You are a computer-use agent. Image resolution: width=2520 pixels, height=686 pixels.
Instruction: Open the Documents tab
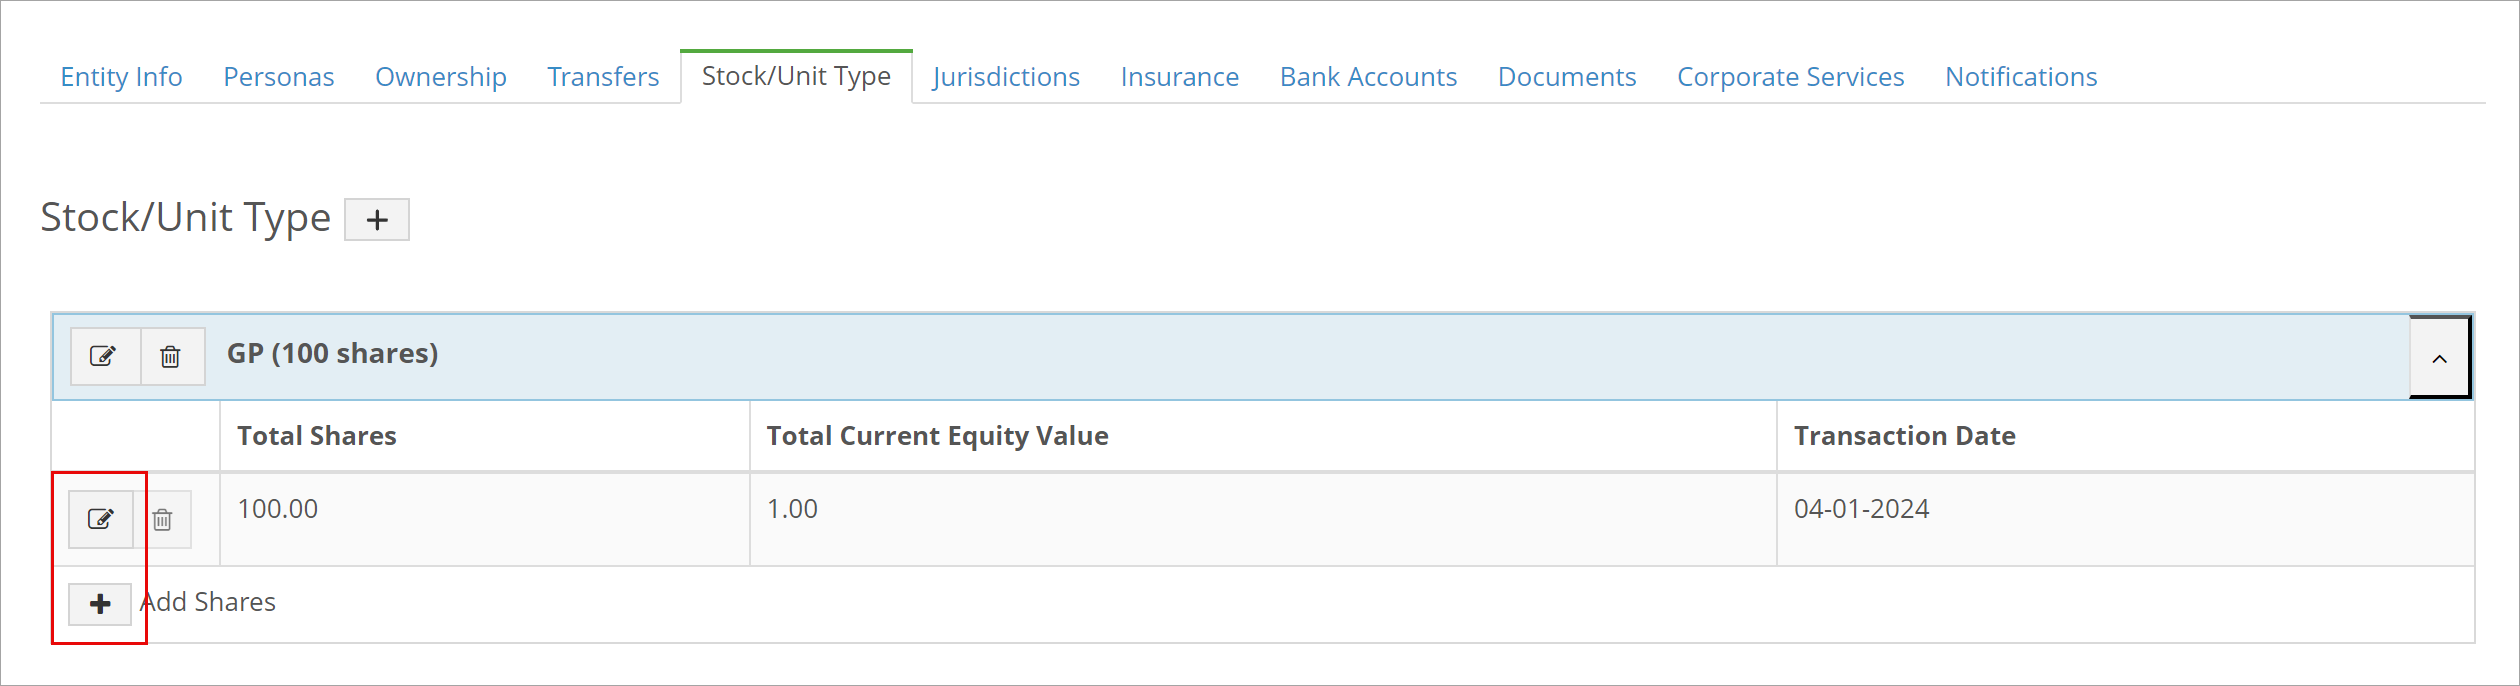click(1567, 77)
